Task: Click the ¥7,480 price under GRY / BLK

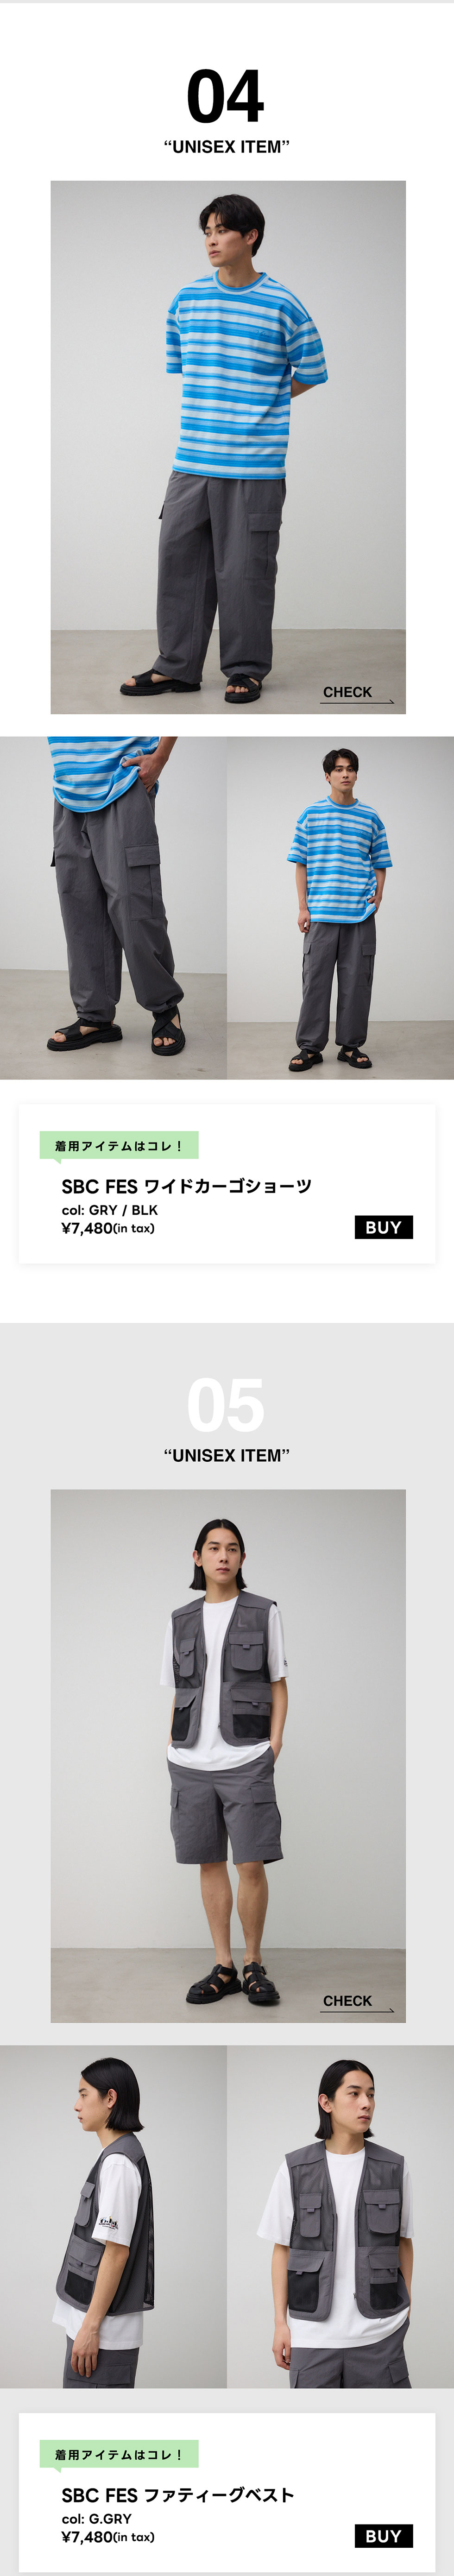Action: tap(108, 1228)
